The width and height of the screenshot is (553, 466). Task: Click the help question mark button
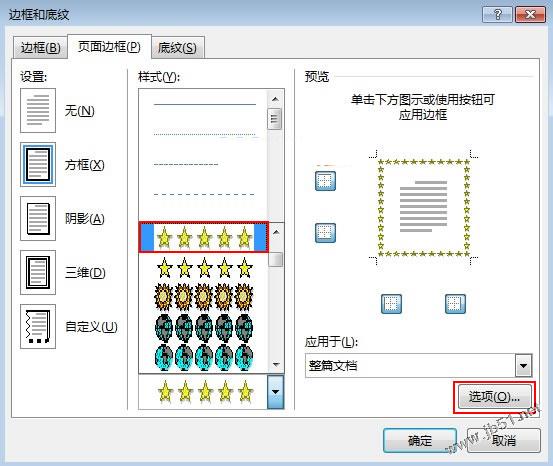coord(497,15)
